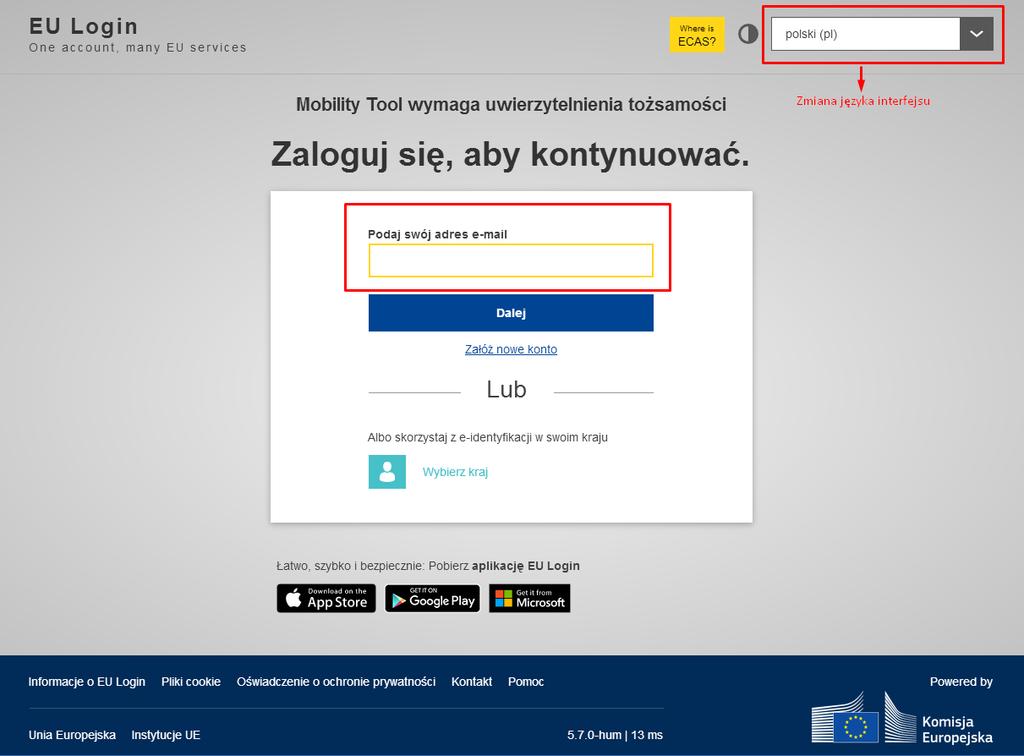Click 'Mobility Tool wymaga uwierzytelnienia tożsamości' text
1024x756 pixels.
click(511, 104)
